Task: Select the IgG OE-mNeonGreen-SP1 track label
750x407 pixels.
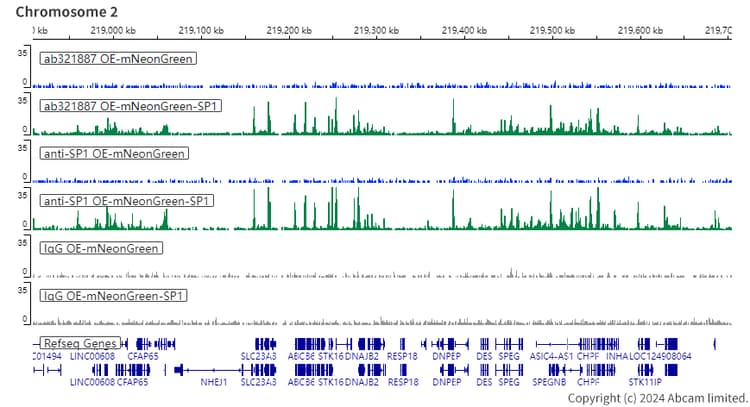Action: (113, 296)
